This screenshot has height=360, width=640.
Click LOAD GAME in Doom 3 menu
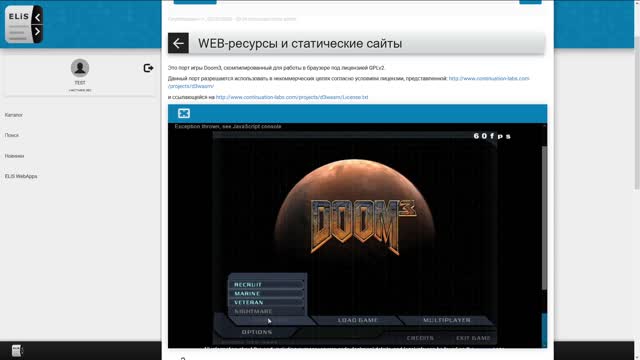point(358,320)
